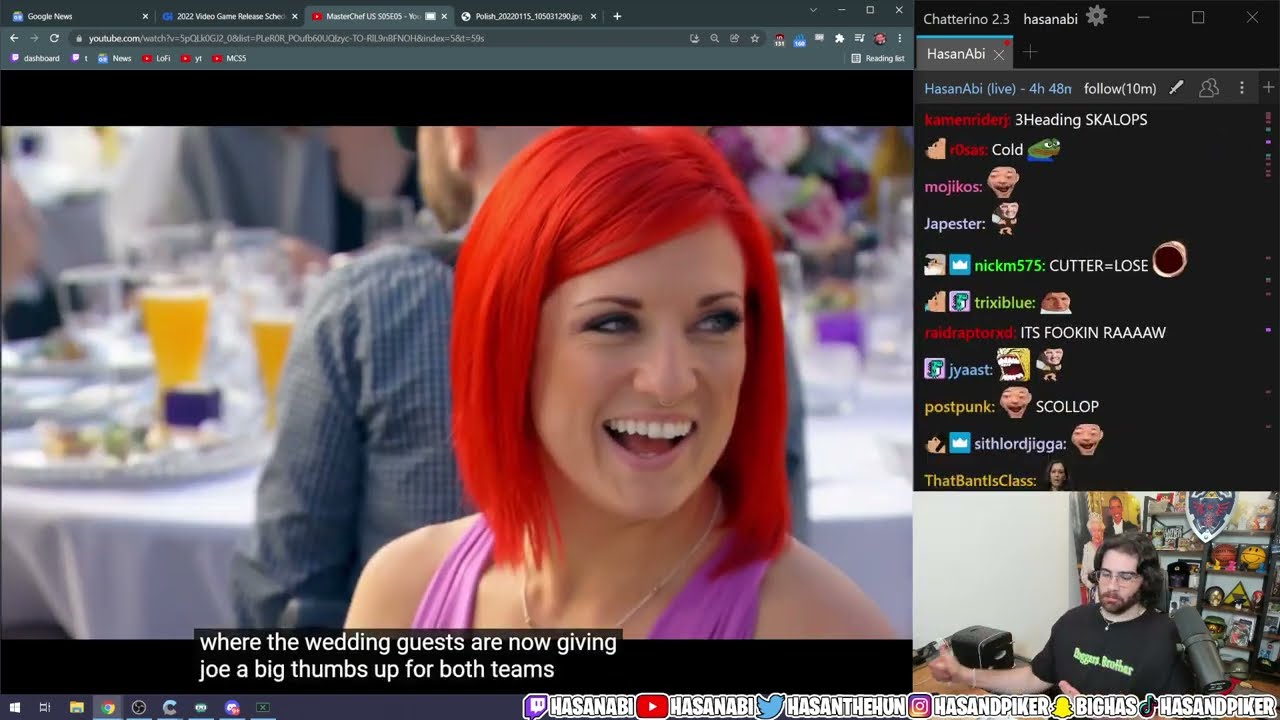Open the Windows Start menu
The image size is (1280, 720).
coord(14,708)
